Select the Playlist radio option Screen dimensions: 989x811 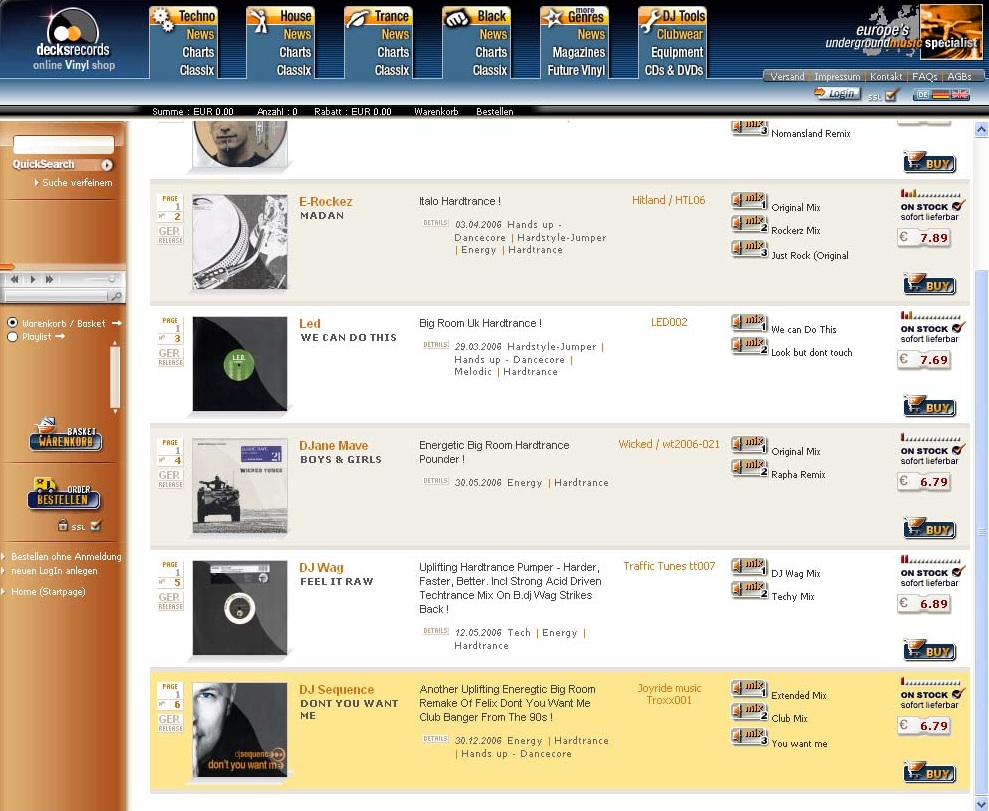click(12, 337)
